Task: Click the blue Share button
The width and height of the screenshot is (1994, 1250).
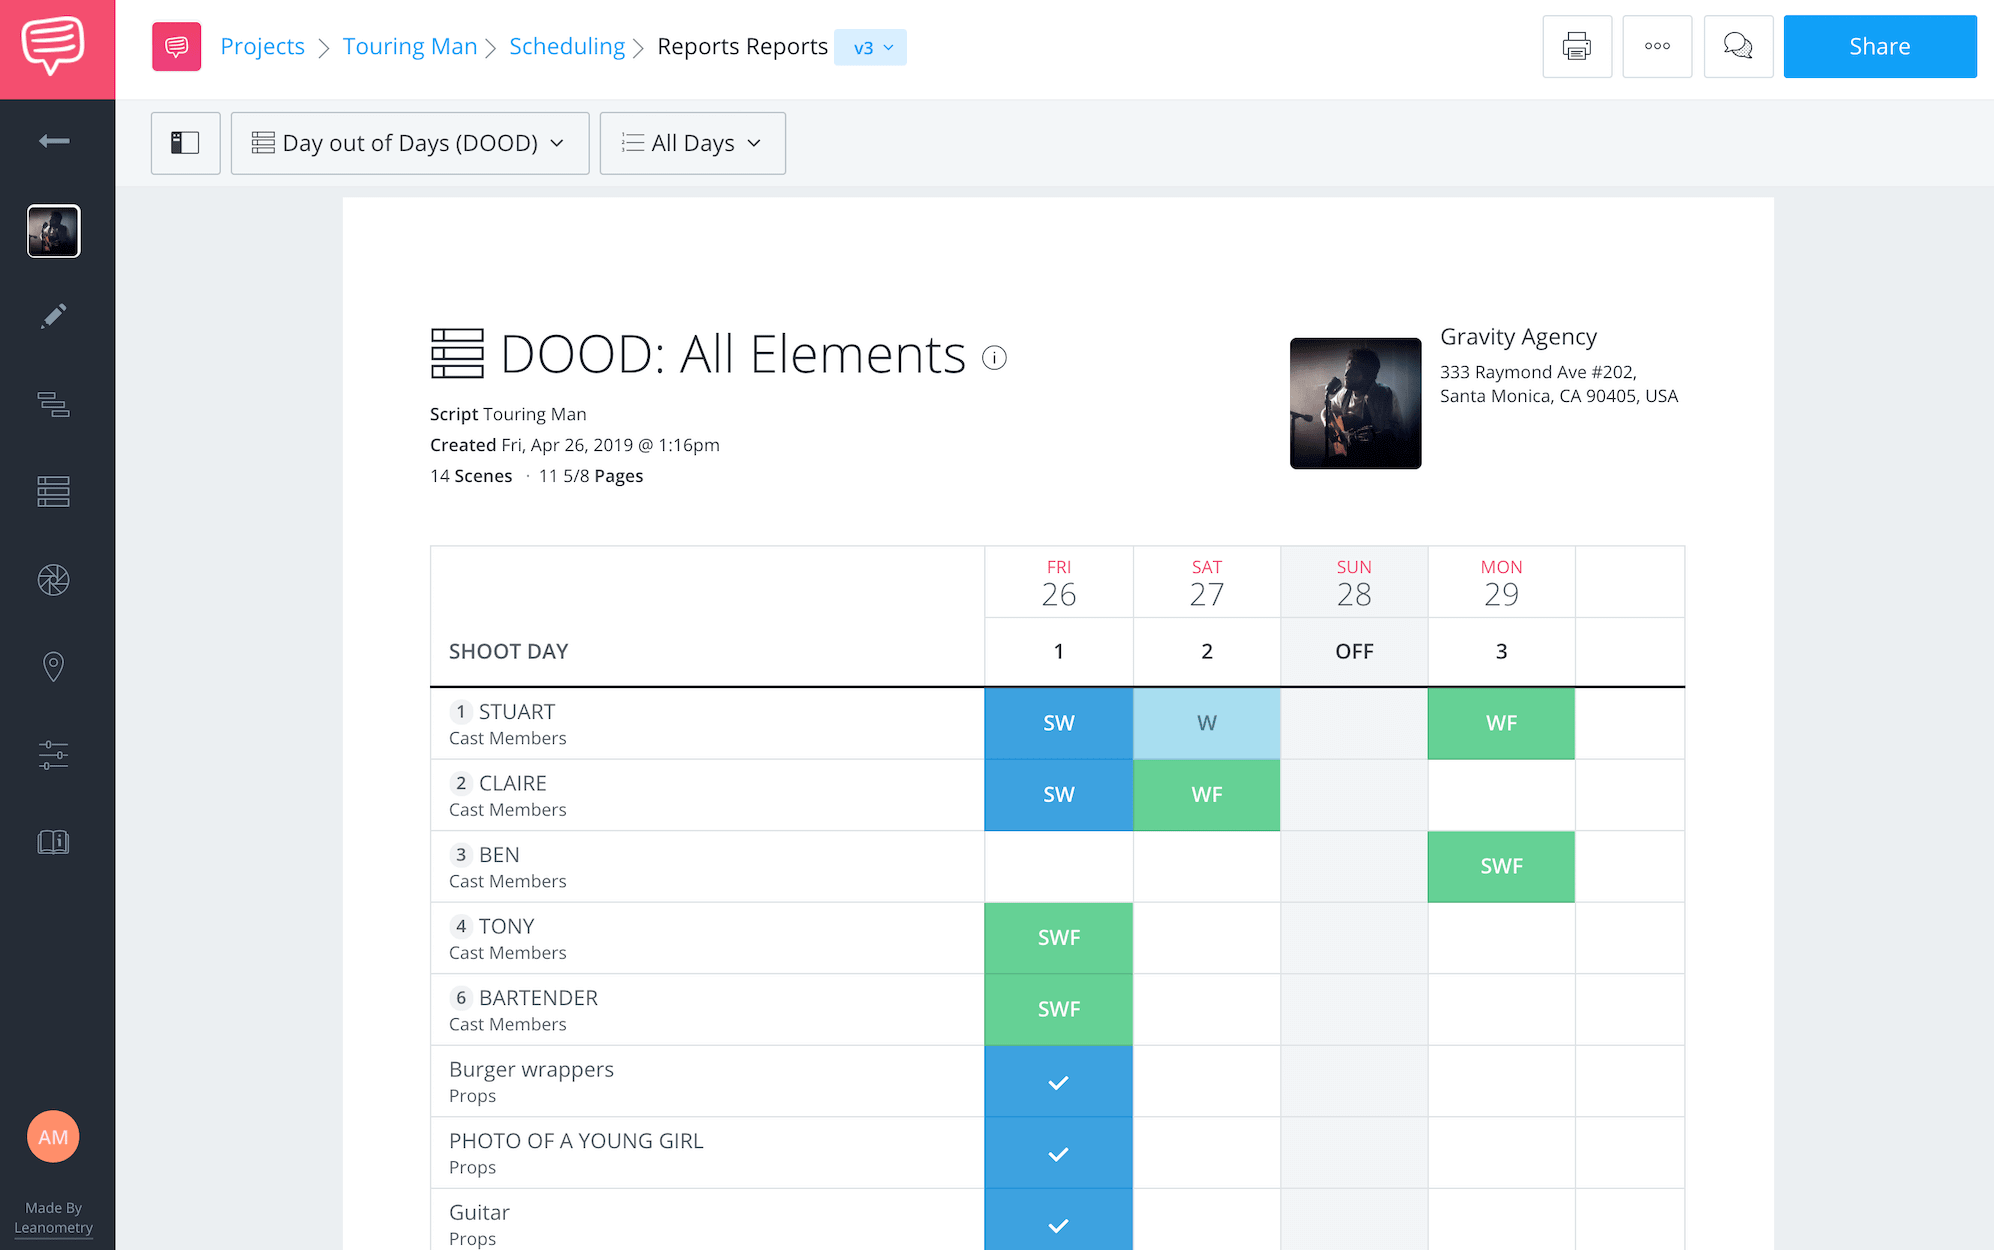Action: (1879, 47)
